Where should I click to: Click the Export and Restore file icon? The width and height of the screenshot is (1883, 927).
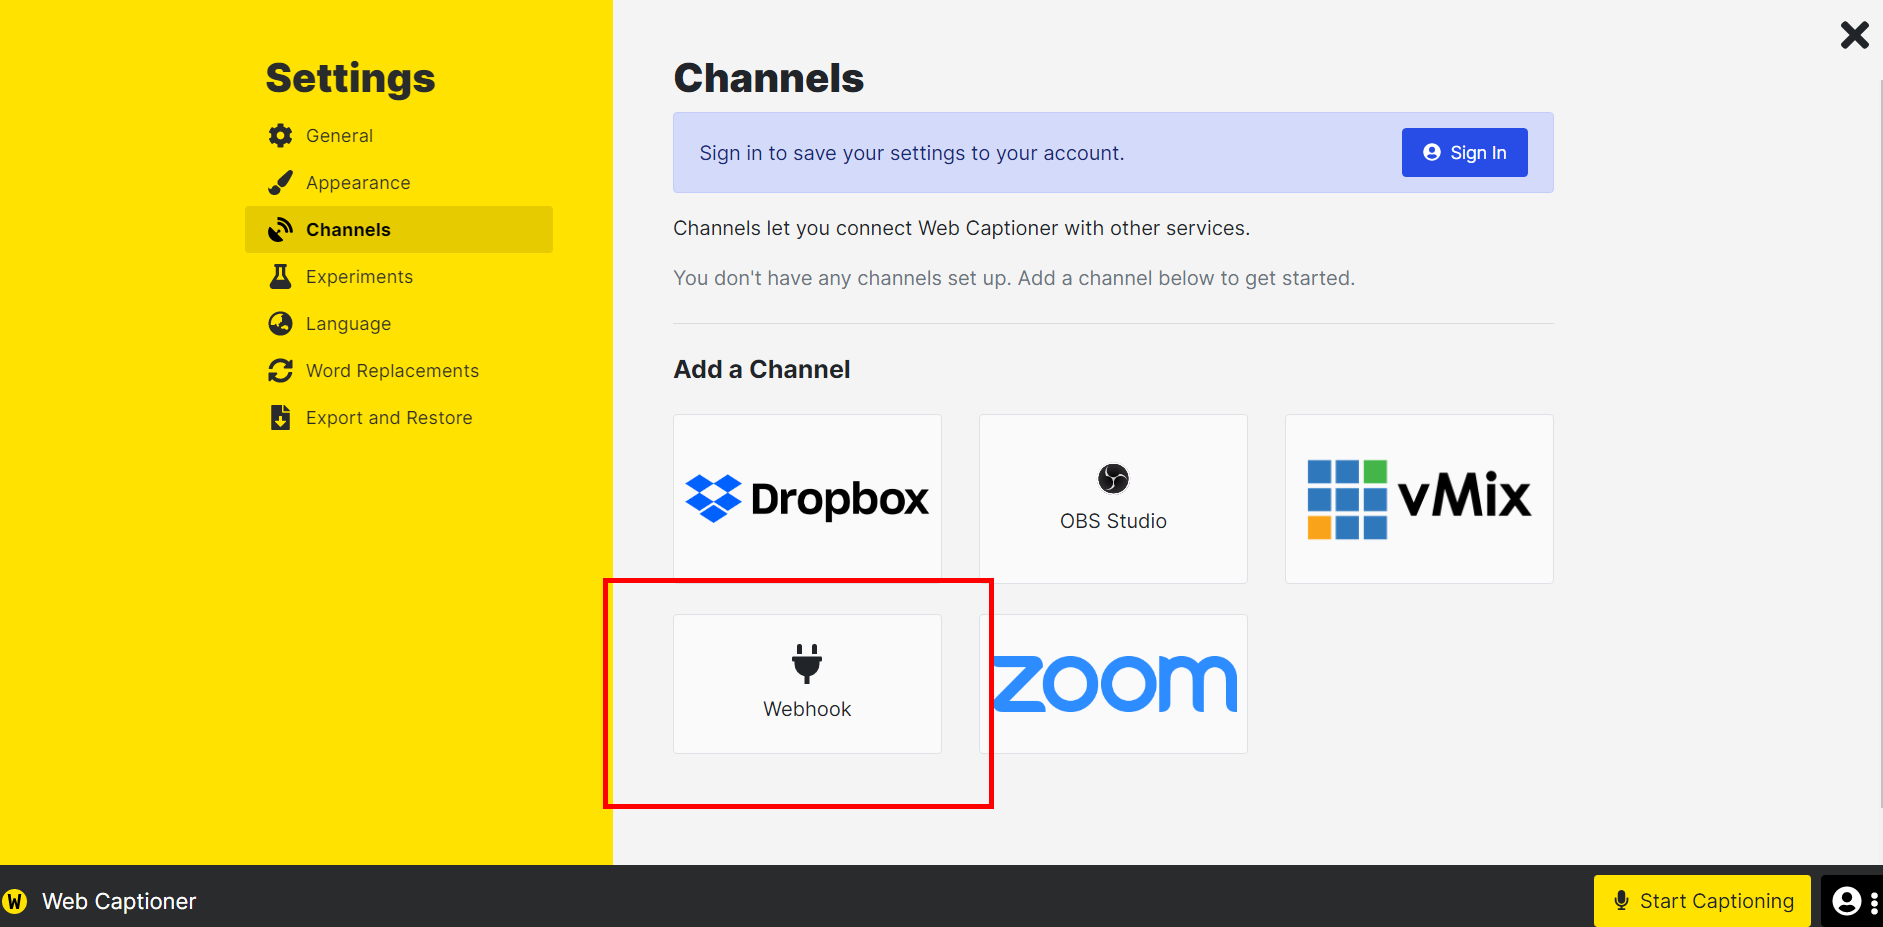[x=281, y=418]
